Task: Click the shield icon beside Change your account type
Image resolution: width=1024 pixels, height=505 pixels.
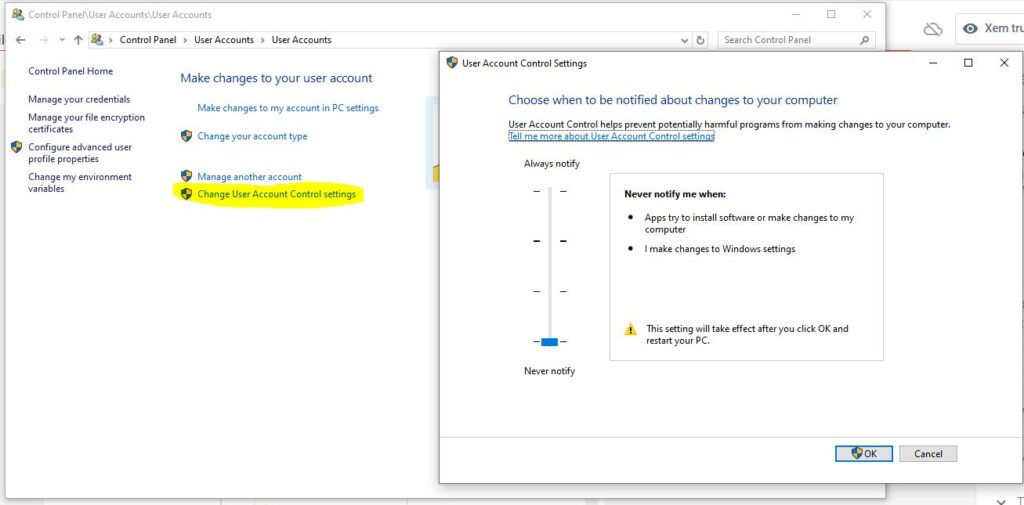Action: tap(186, 136)
